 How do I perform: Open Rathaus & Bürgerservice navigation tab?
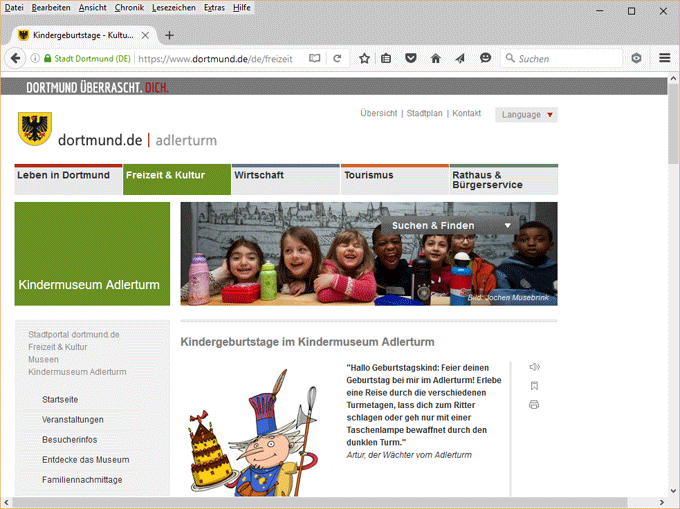(504, 179)
